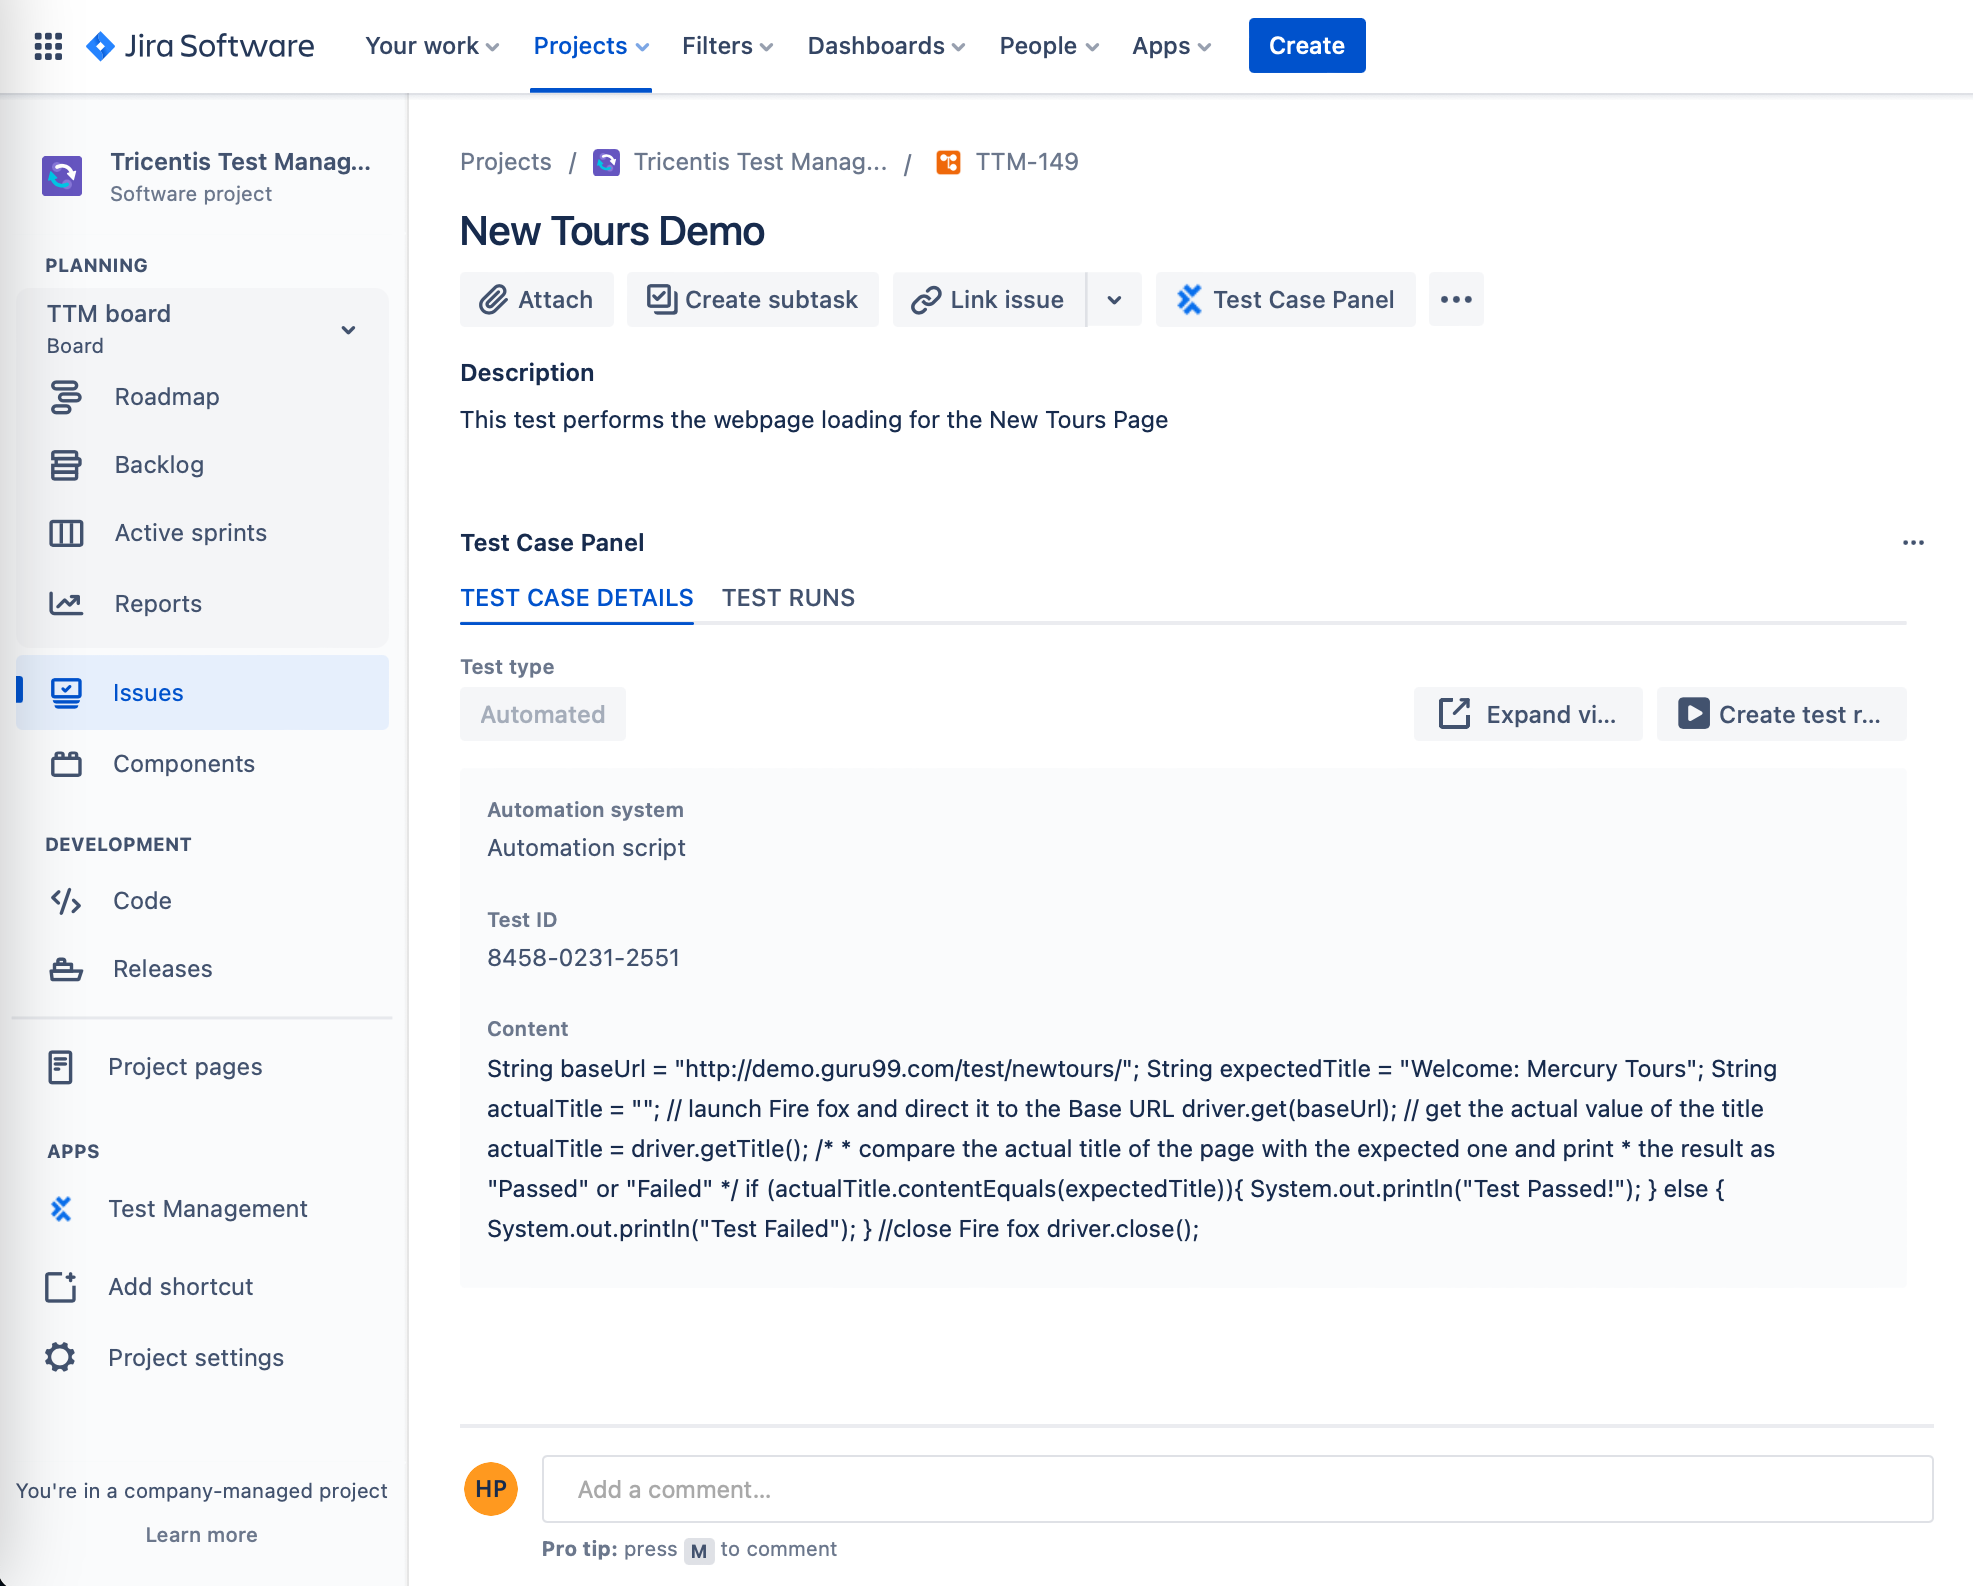Open more actions ellipsis beside Test Case Panel button
Viewport: 1973px width, 1586px height.
coord(1456,300)
